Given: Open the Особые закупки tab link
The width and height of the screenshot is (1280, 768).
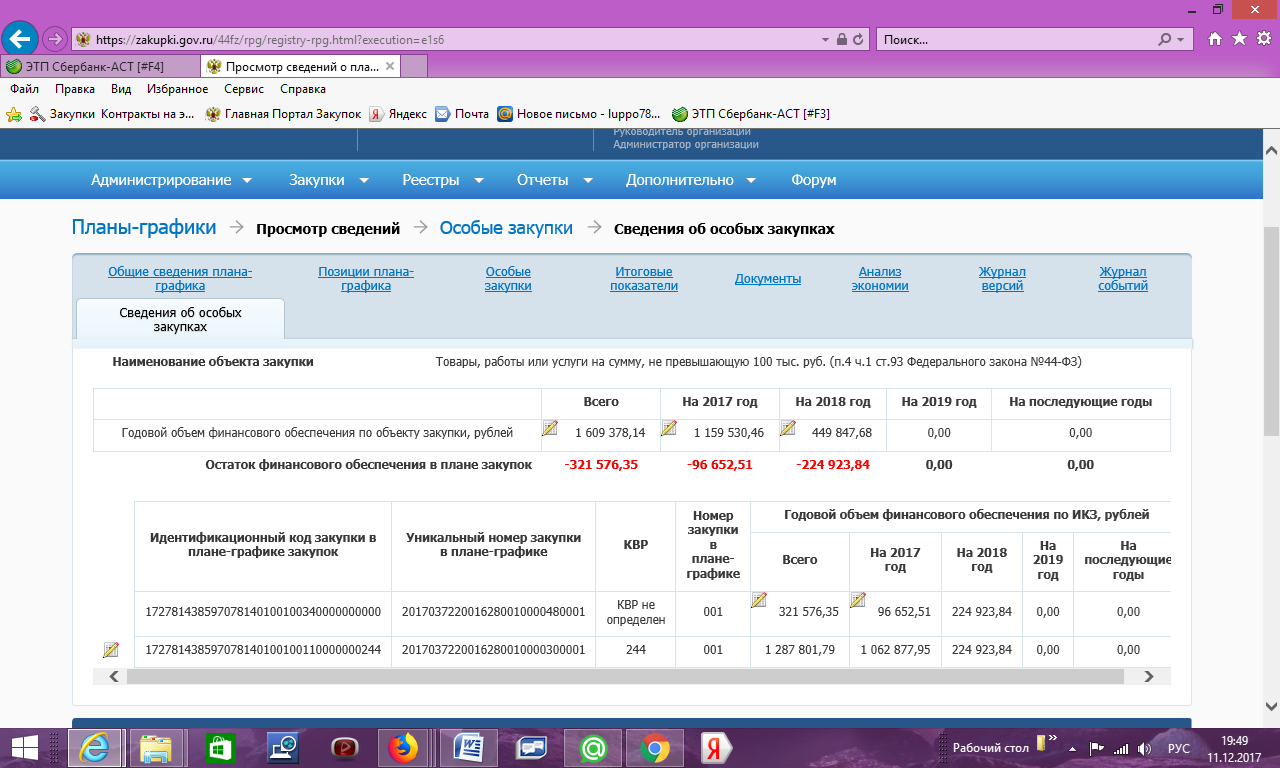Looking at the screenshot, I should click(508, 279).
